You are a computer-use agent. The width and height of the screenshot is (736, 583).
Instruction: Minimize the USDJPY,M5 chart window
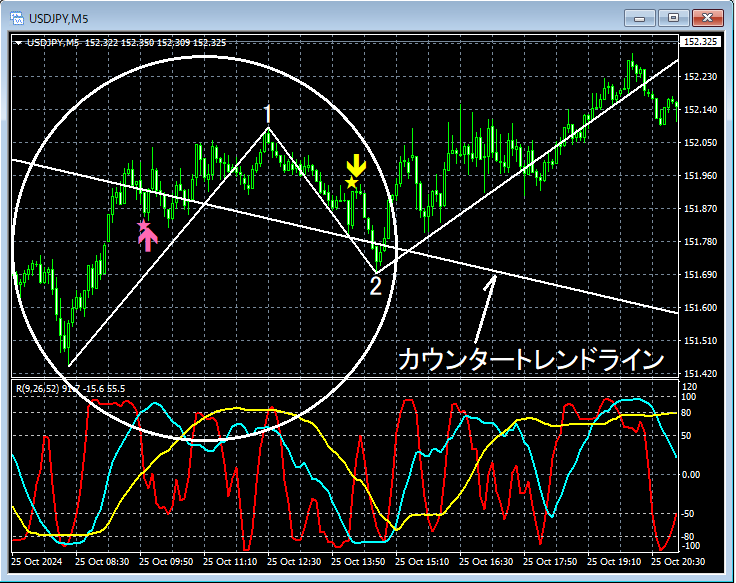tap(639, 18)
